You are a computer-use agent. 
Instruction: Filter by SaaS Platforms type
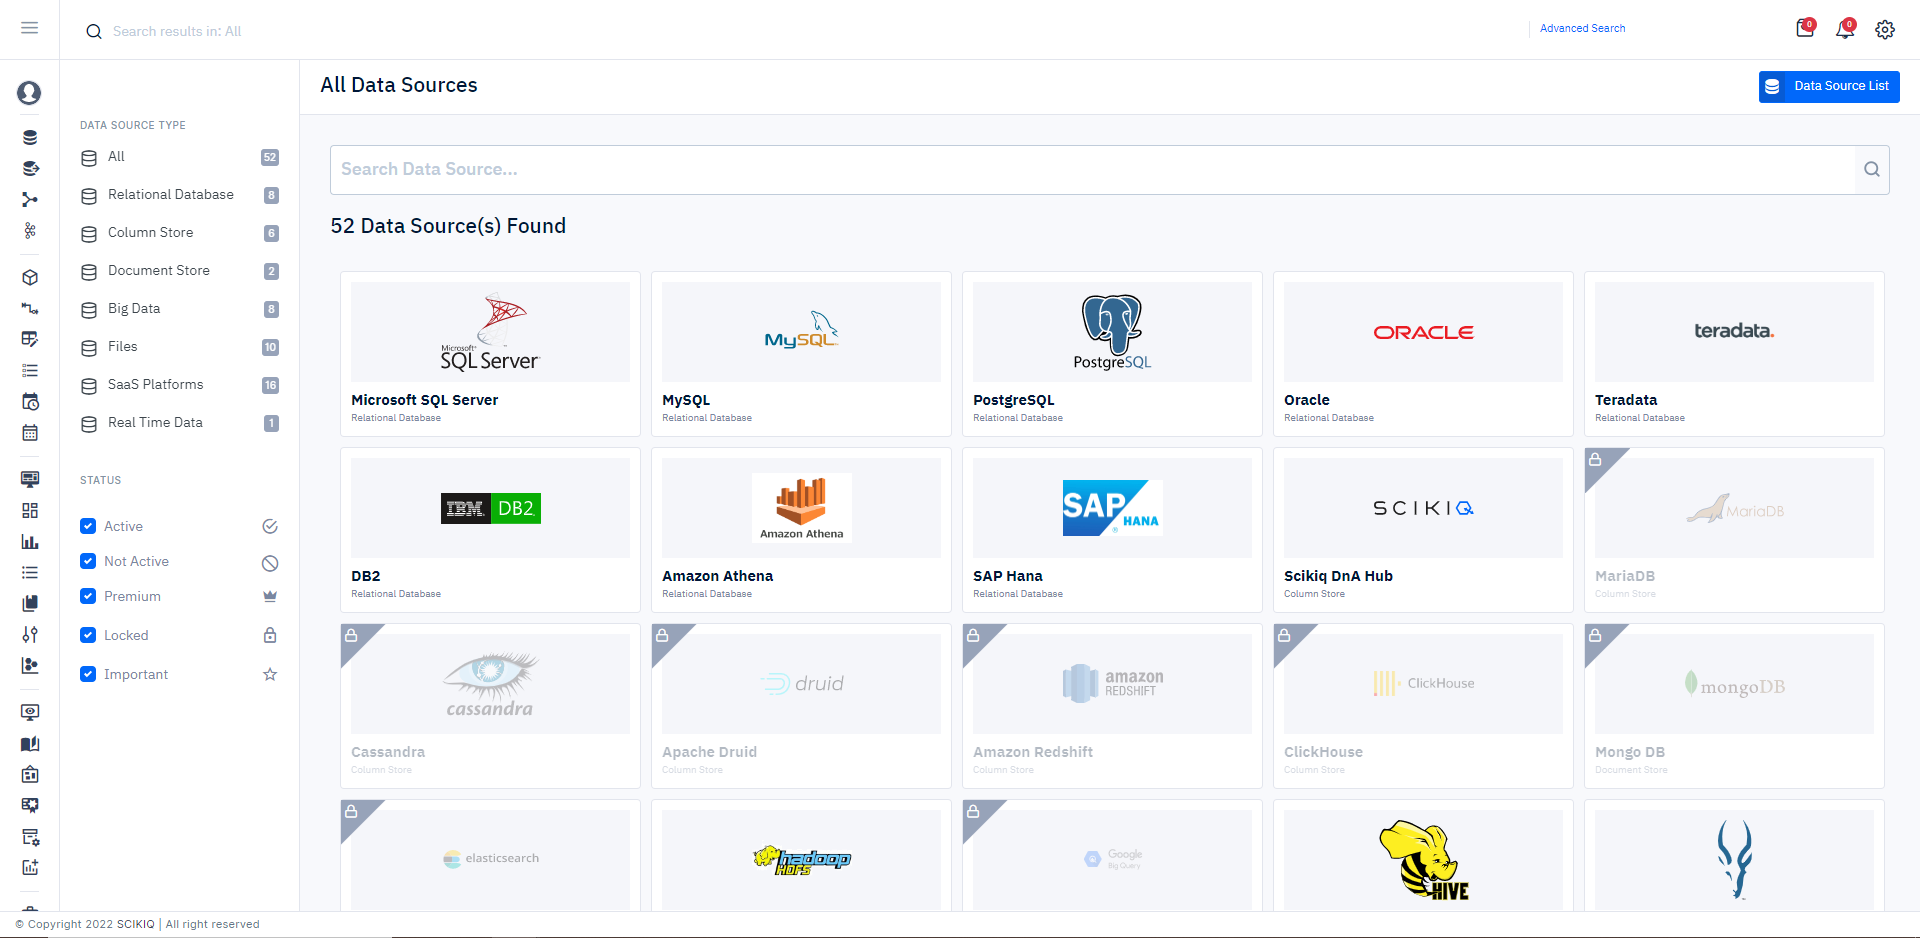(180, 385)
